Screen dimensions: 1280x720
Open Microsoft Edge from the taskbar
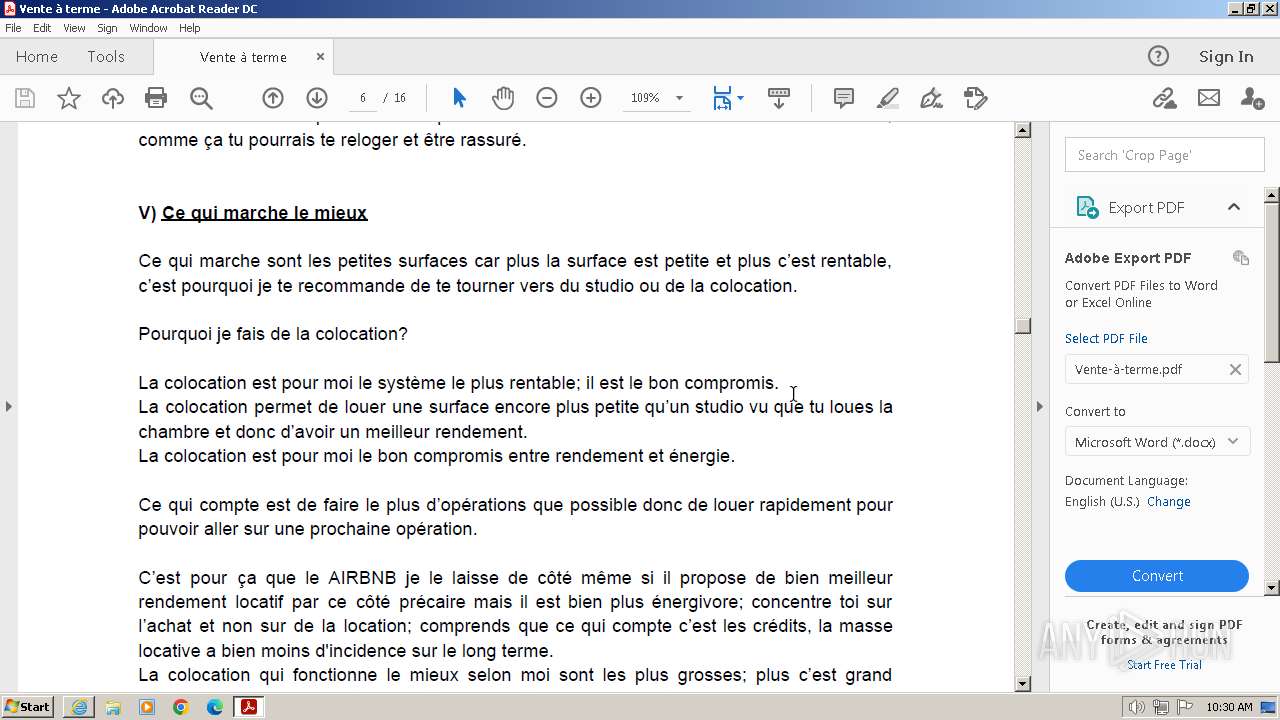click(214, 707)
